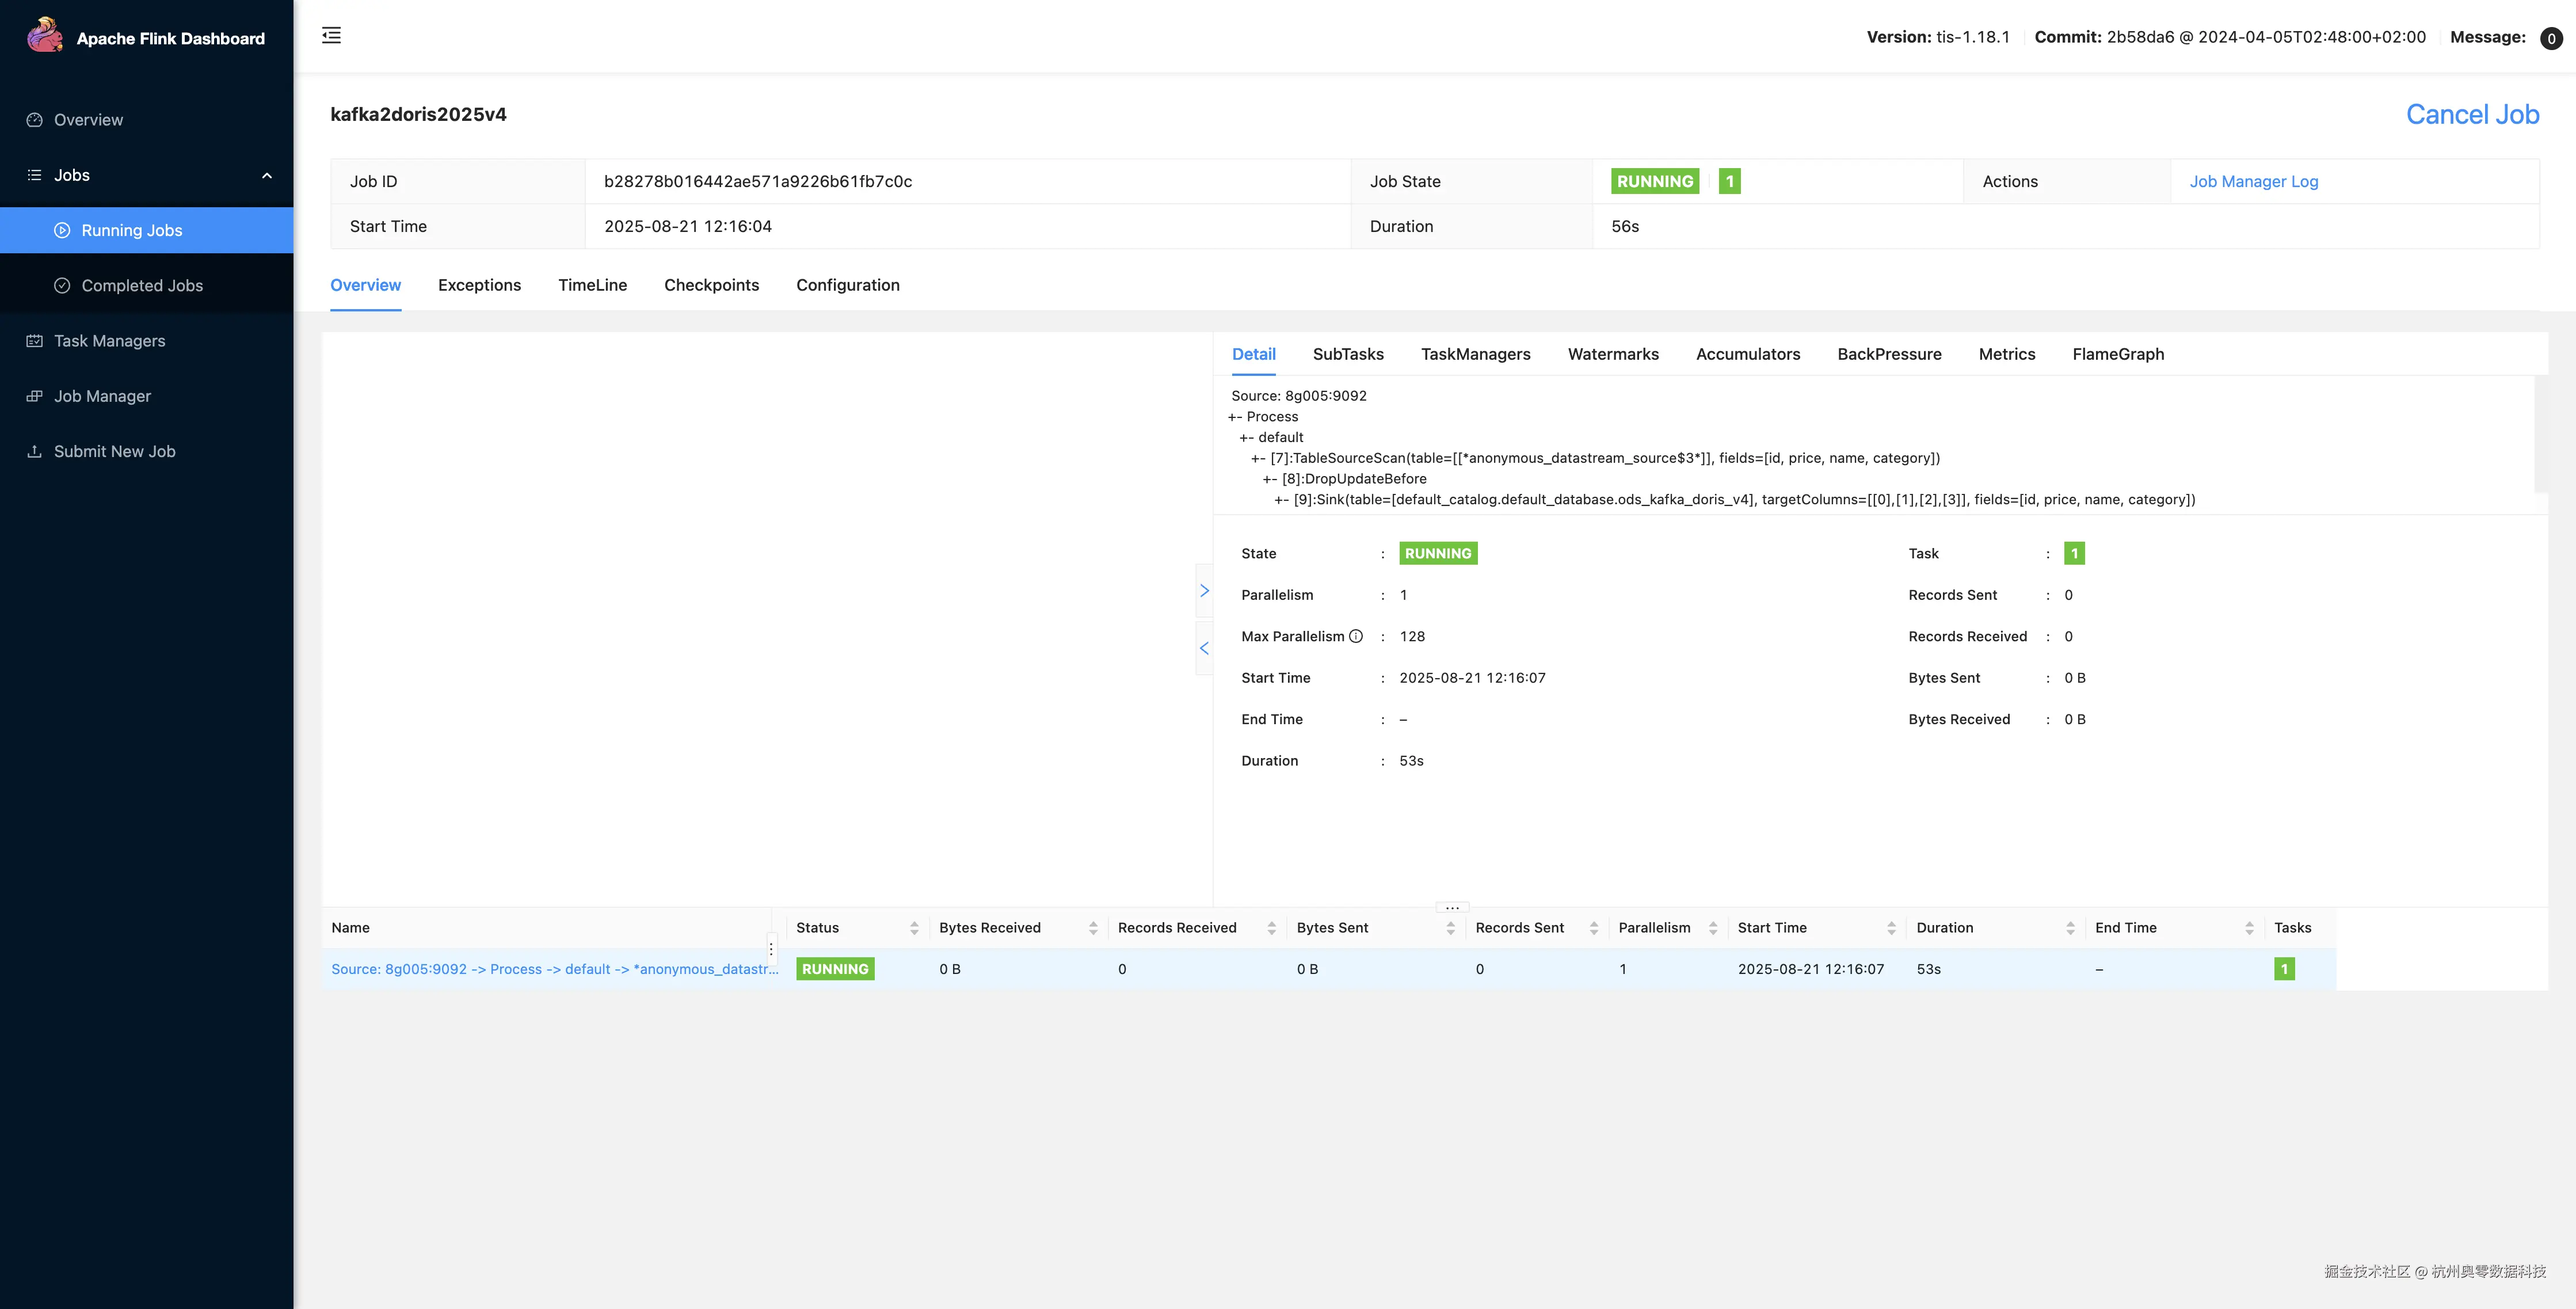Viewport: 2576px width, 1309px height.
Task: Sort the table by the Status column
Action: (914, 928)
